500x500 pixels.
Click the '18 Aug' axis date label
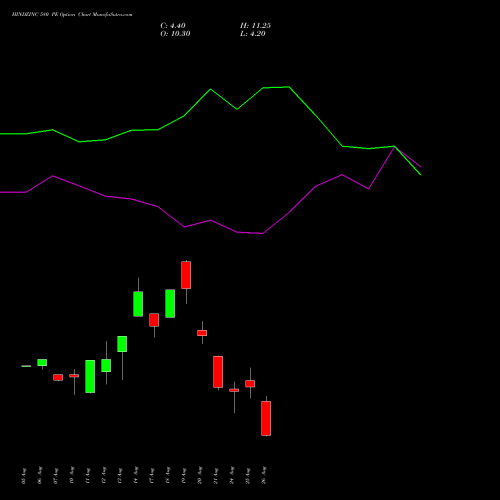167,476
